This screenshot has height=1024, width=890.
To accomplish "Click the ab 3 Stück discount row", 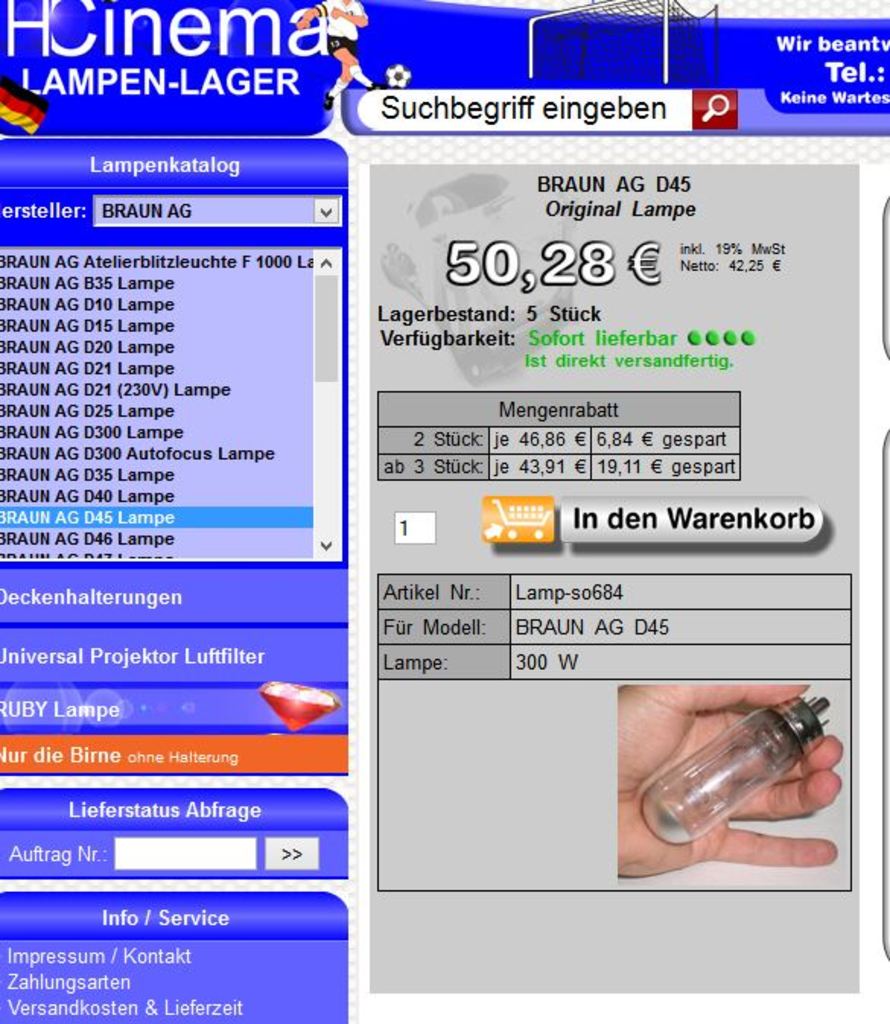I will point(559,467).
